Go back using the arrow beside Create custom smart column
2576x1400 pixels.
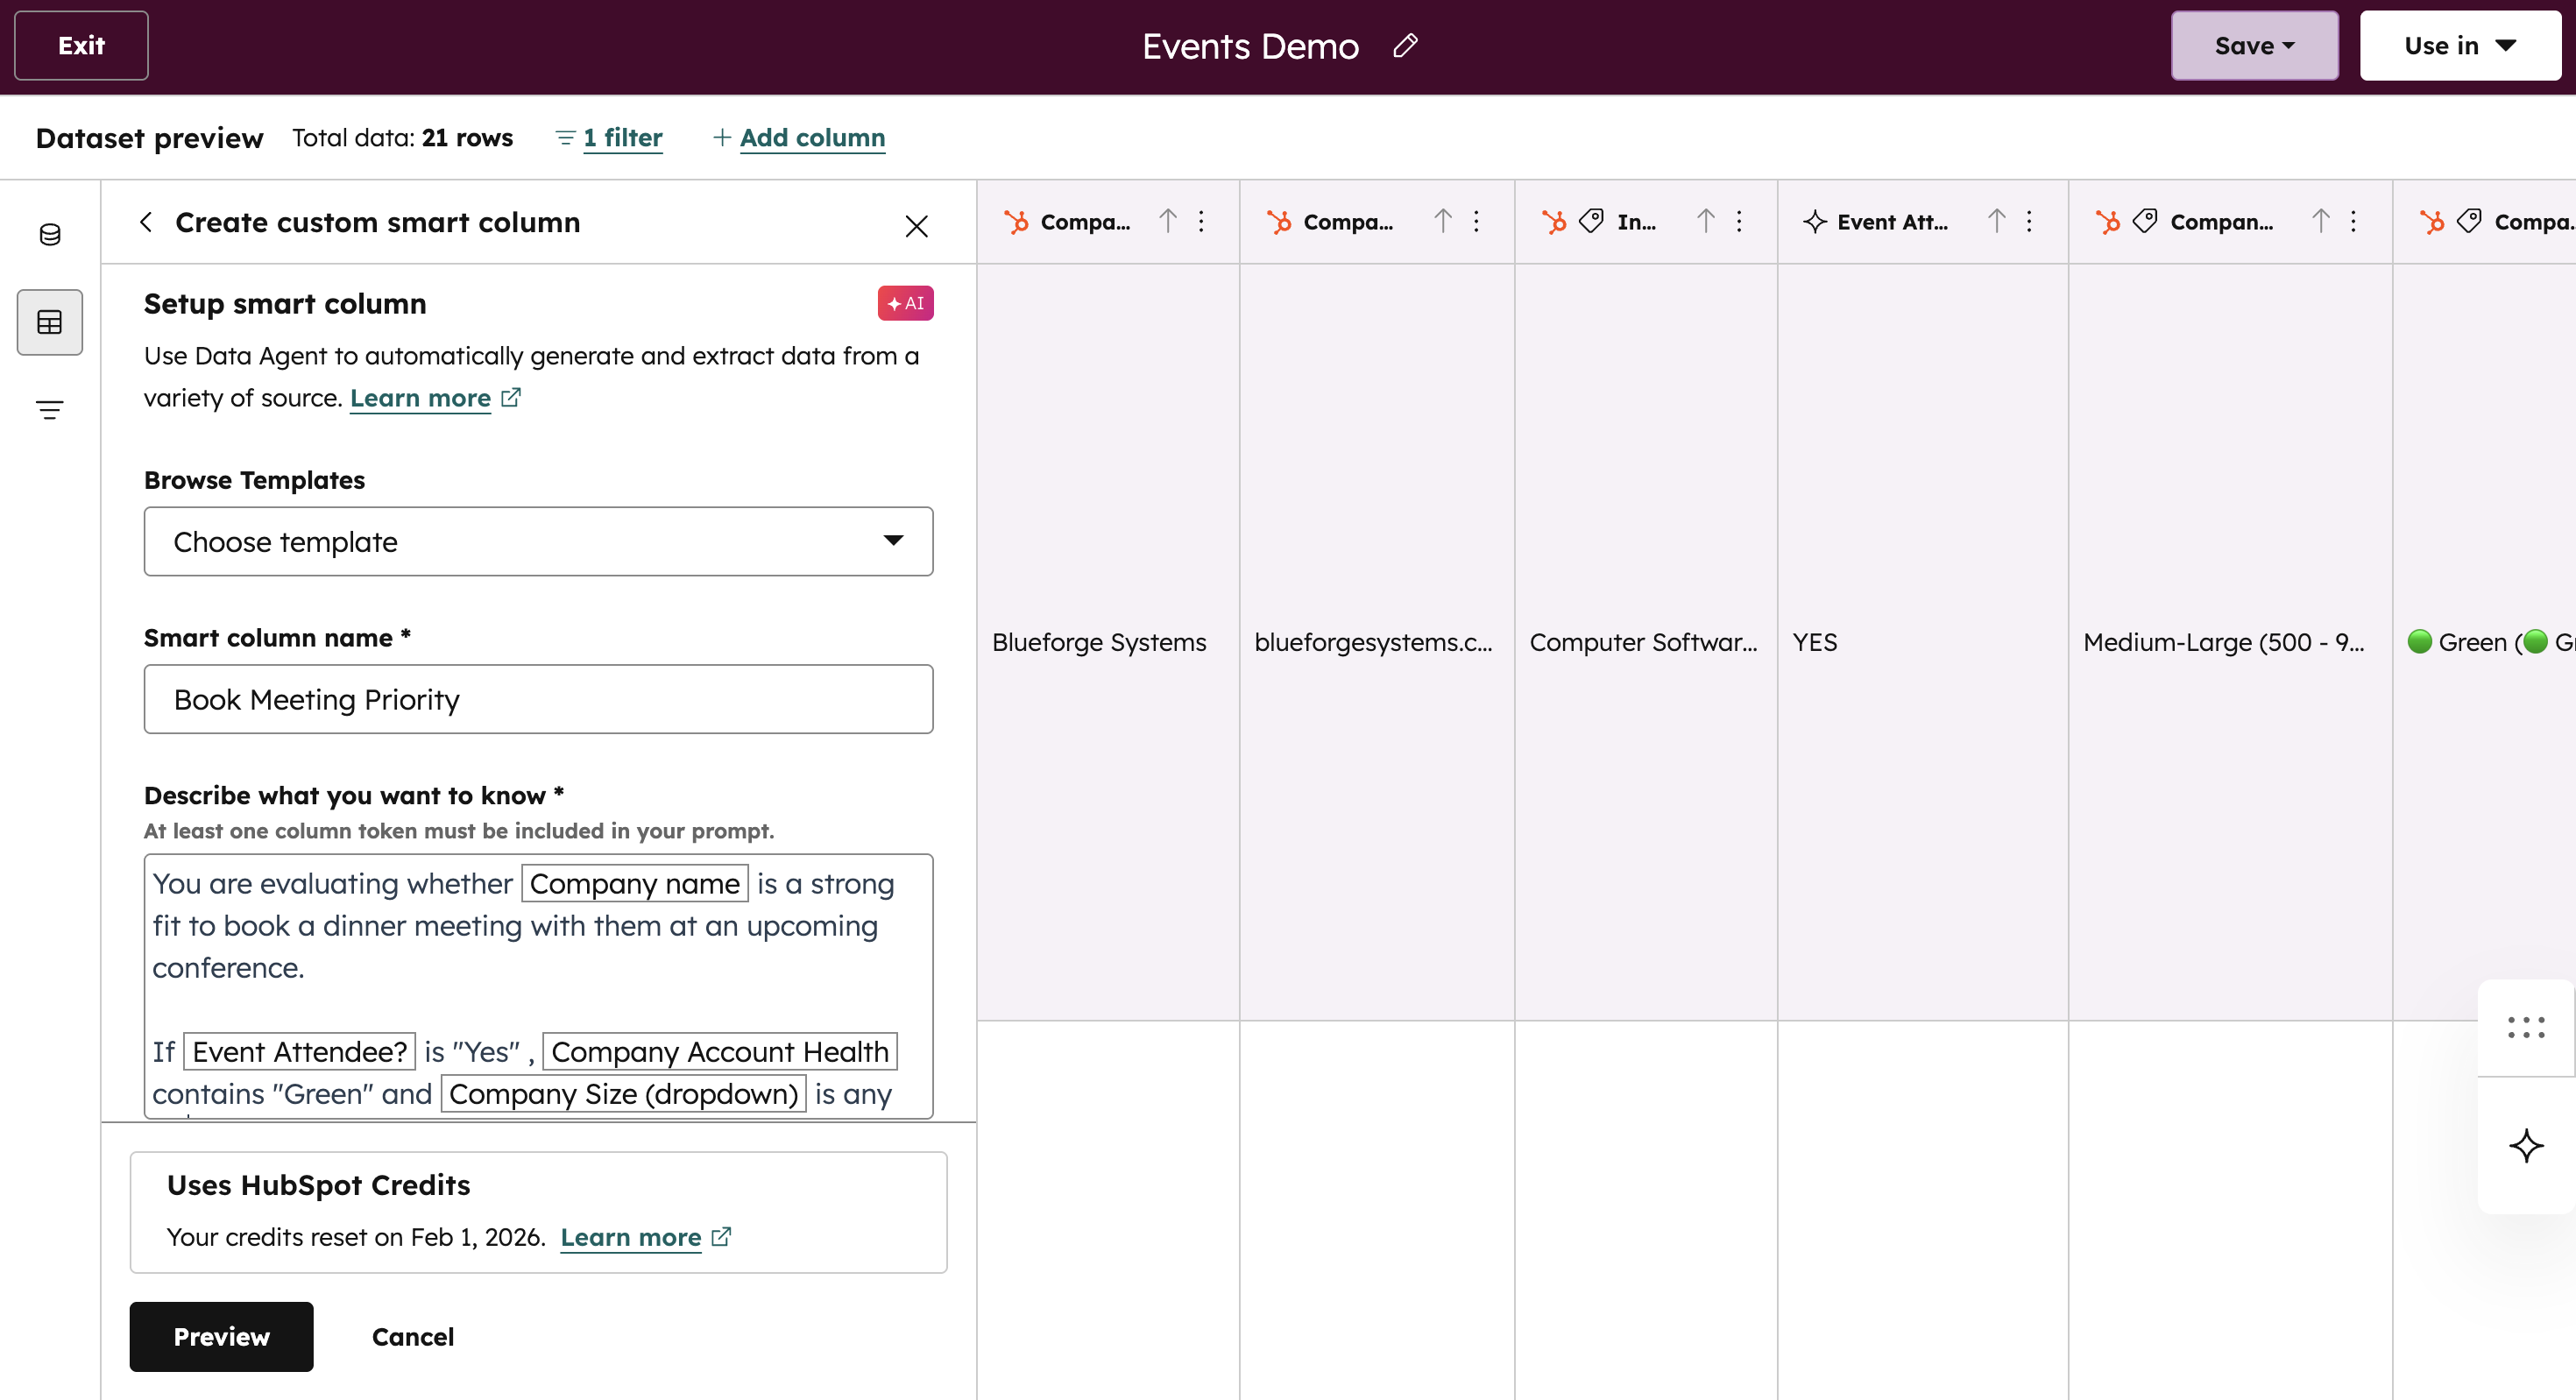pos(146,222)
